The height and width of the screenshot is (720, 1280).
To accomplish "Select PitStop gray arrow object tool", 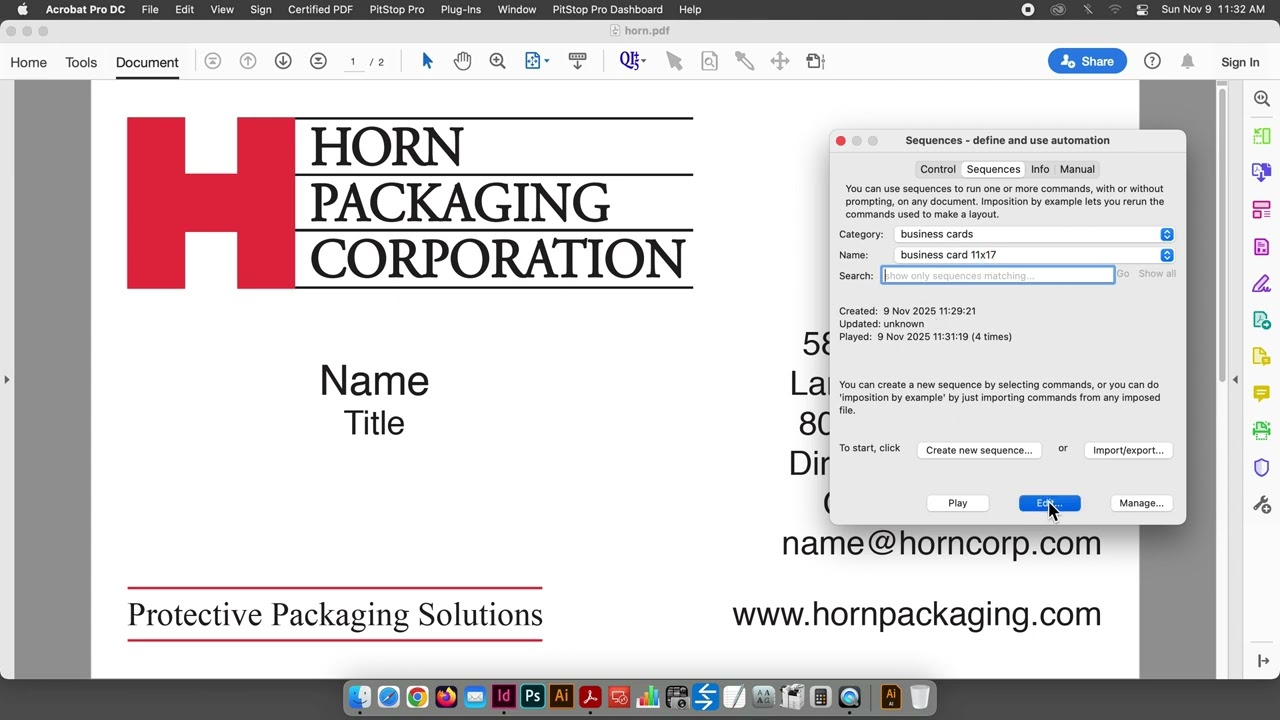I will (674, 61).
